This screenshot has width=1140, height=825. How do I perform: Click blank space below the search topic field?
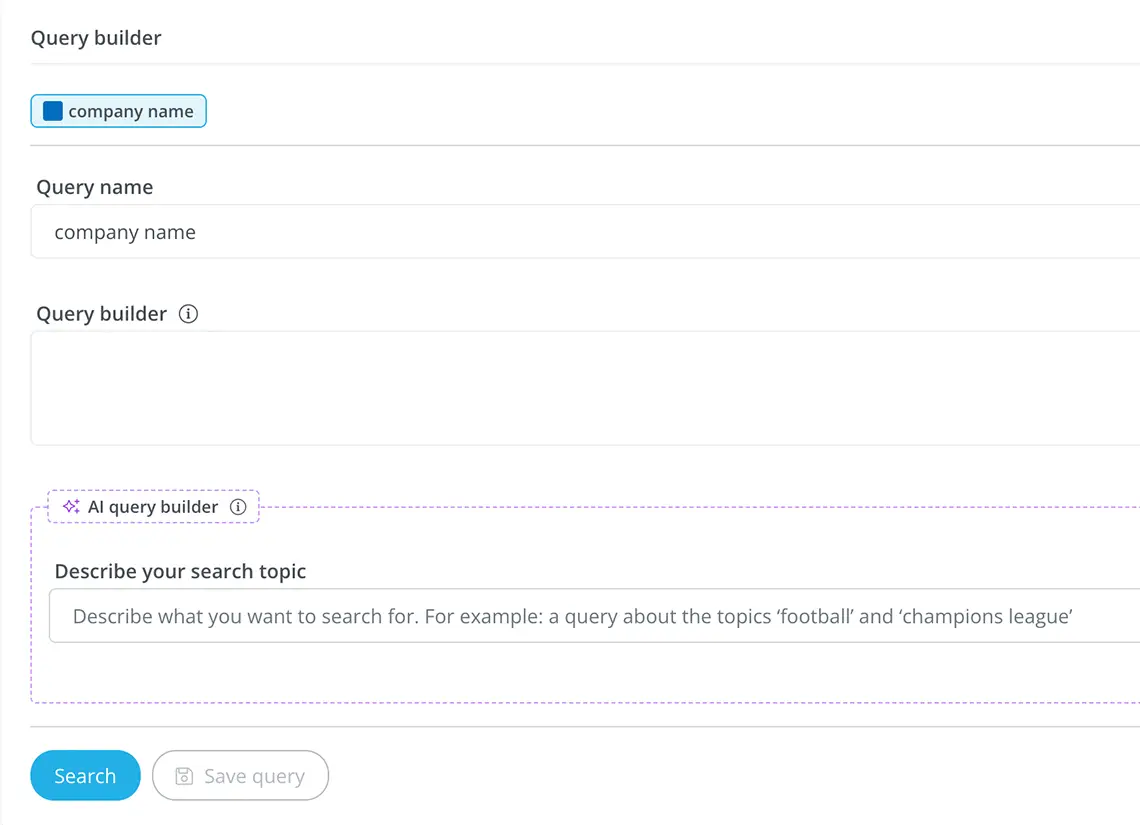(x=585, y=672)
